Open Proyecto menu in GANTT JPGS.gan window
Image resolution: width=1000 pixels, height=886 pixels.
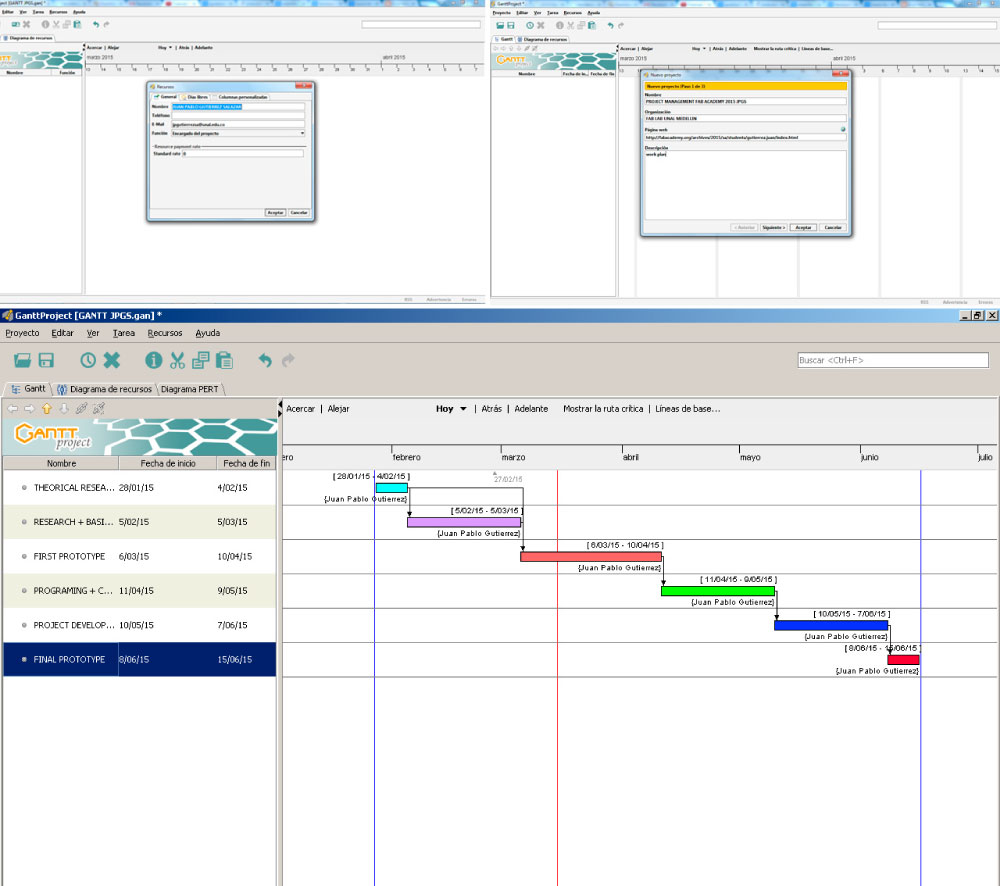click(x=22, y=333)
